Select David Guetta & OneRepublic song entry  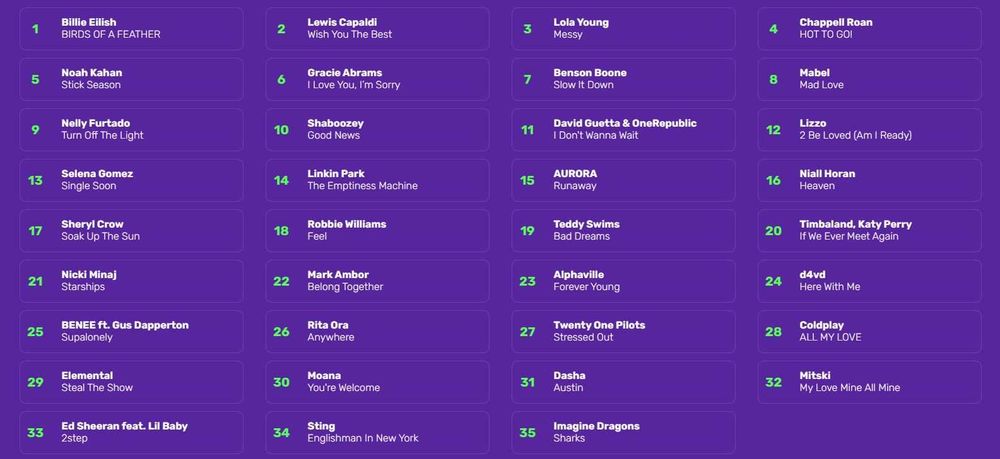point(623,130)
